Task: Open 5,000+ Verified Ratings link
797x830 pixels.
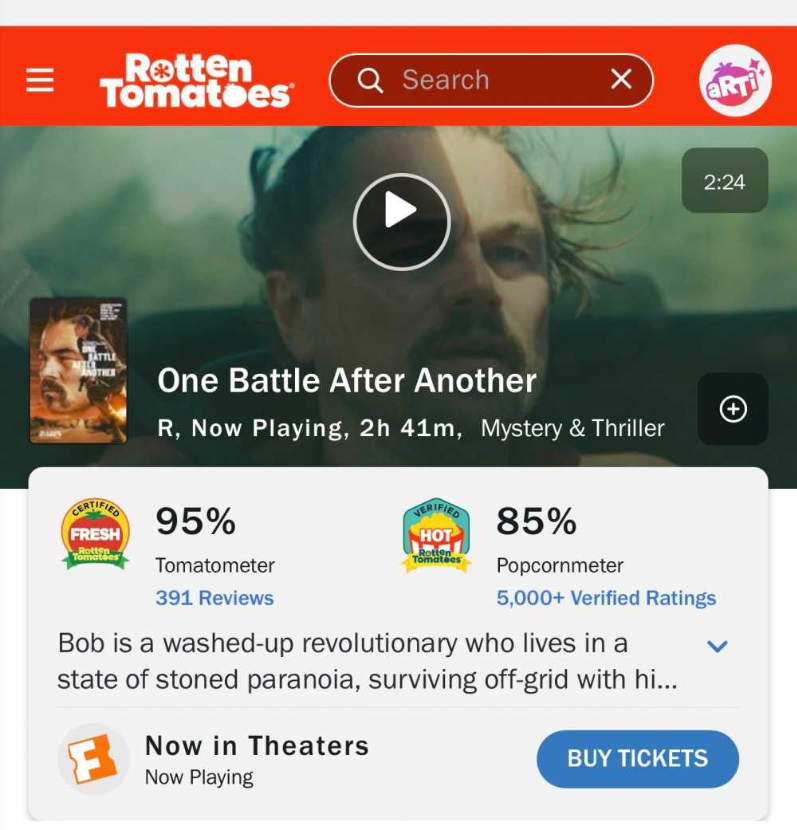Action: tap(606, 598)
